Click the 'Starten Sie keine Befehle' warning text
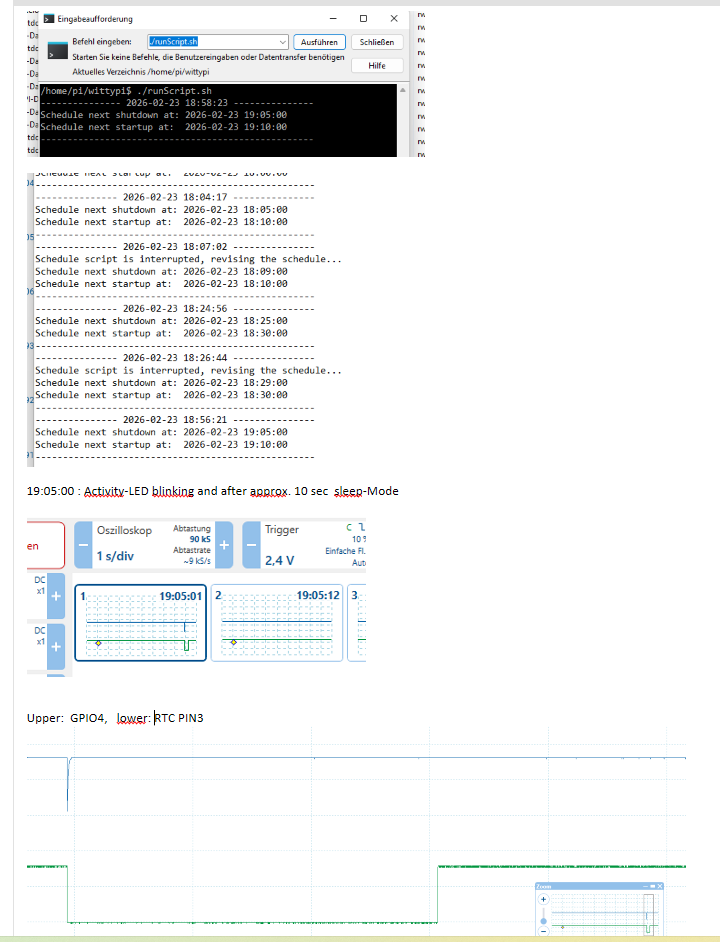This screenshot has height=942, width=720. (208, 57)
